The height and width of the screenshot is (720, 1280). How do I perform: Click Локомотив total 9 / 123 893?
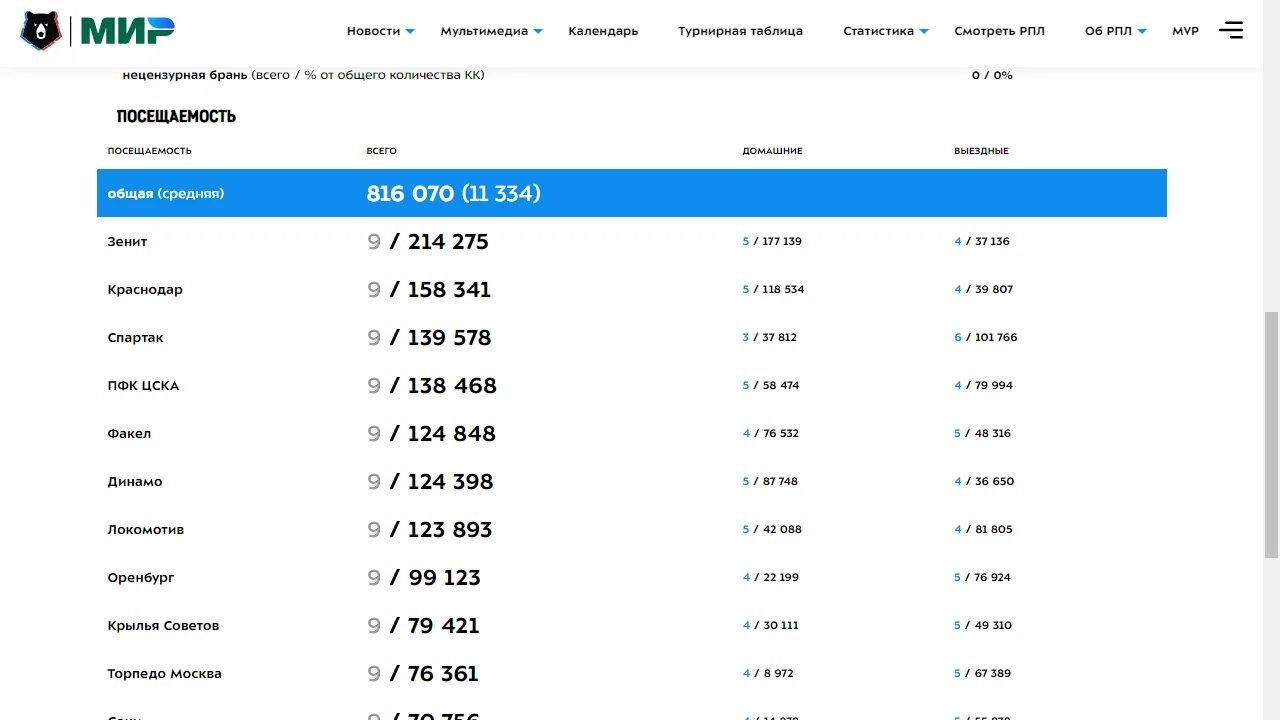pos(430,529)
